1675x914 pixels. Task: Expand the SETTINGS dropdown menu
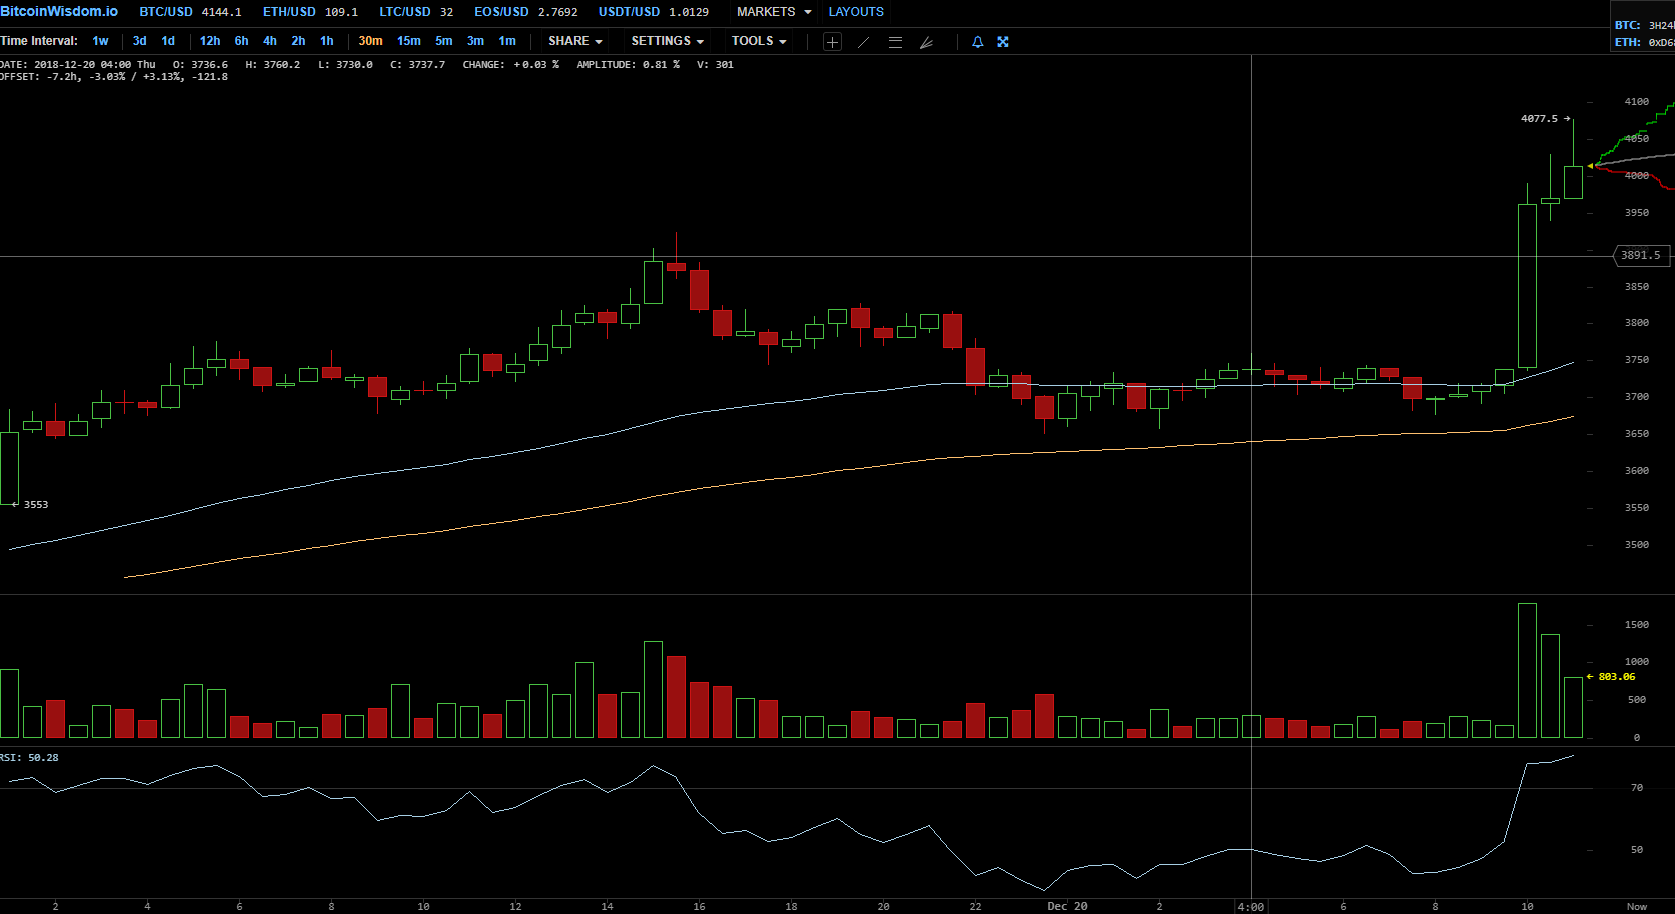point(667,41)
